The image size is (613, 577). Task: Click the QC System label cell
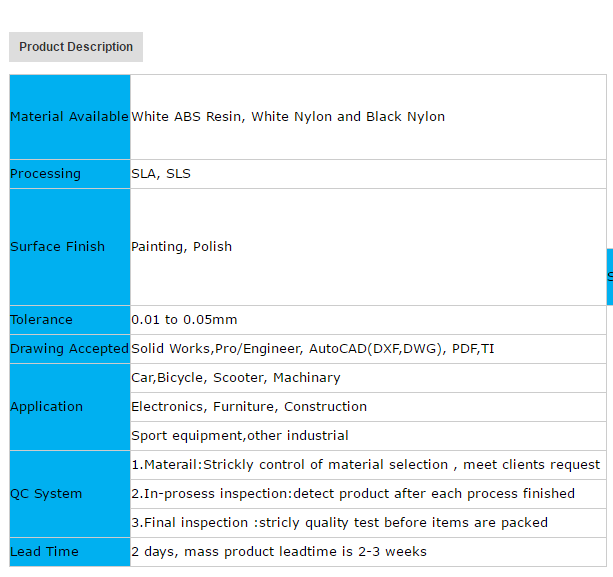click(x=46, y=494)
